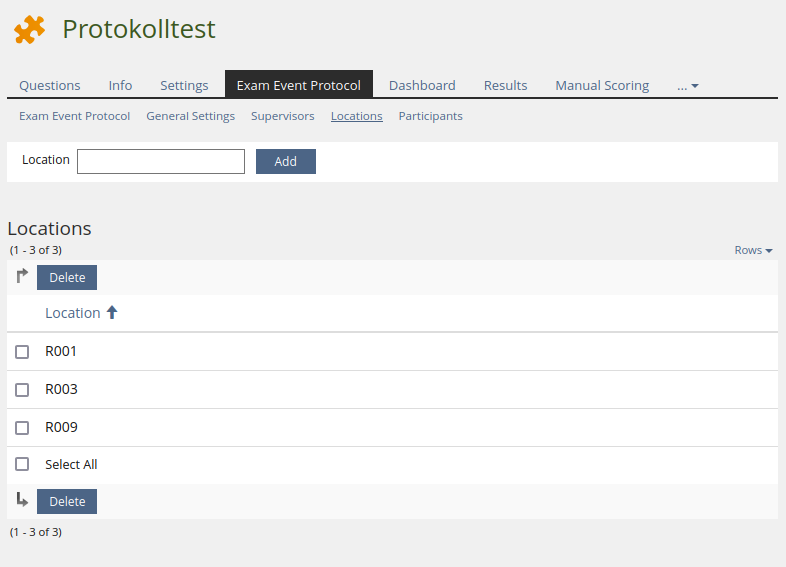Open the Manual Scoring tab
Image resolution: width=786 pixels, height=567 pixels.
pyautogui.click(x=602, y=86)
